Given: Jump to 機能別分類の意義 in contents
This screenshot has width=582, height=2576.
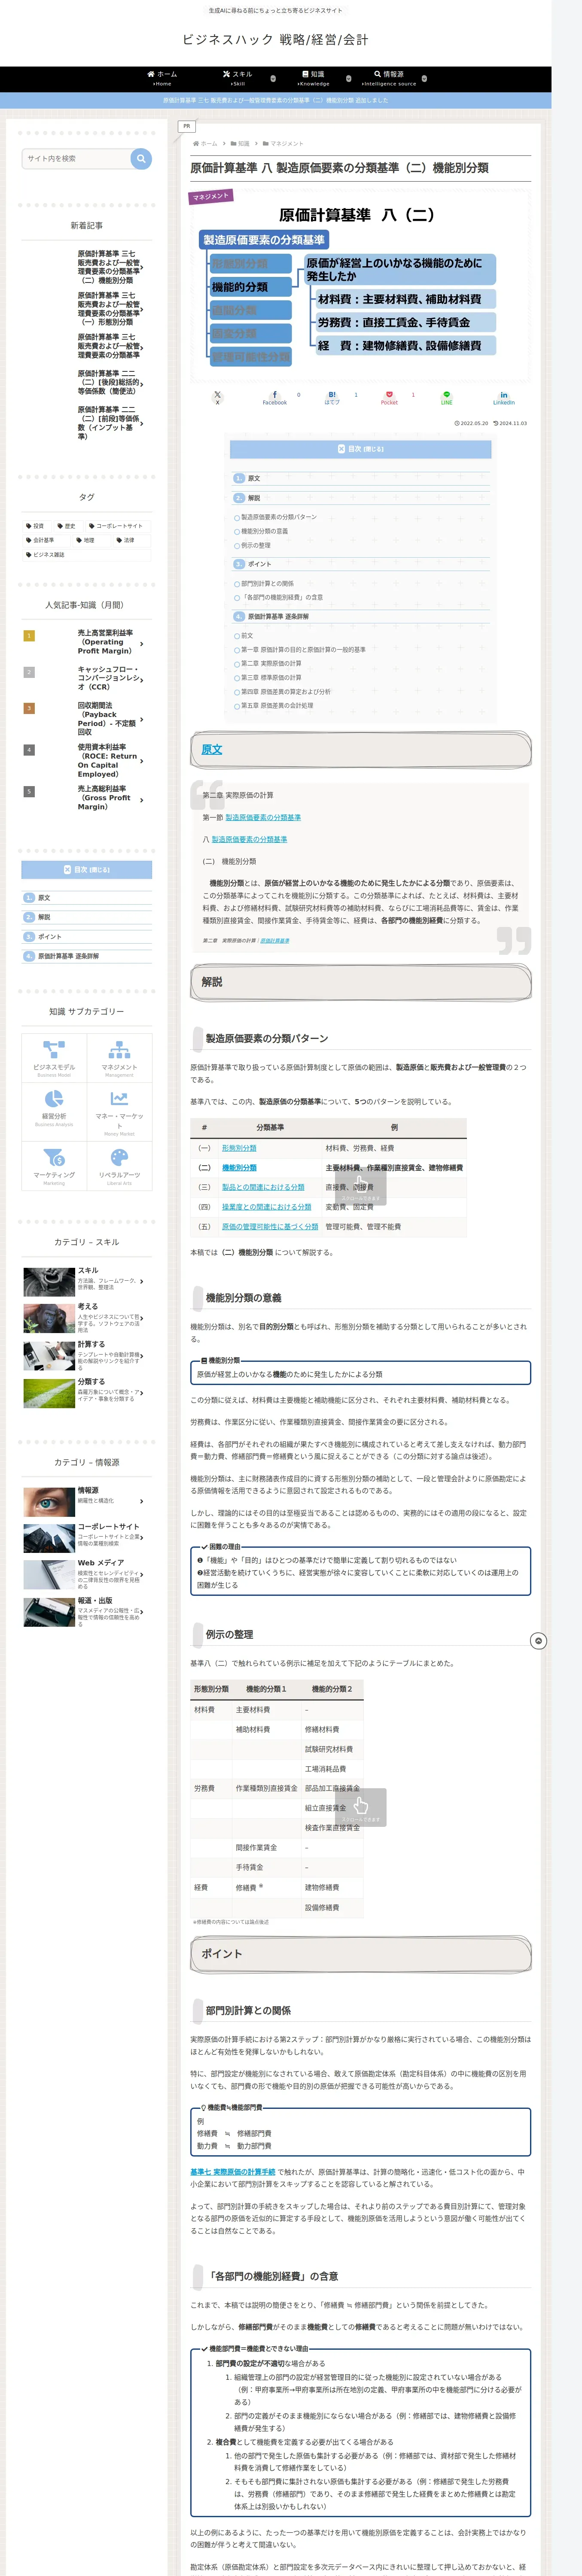Looking at the screenshot, I should coord(264,531).
